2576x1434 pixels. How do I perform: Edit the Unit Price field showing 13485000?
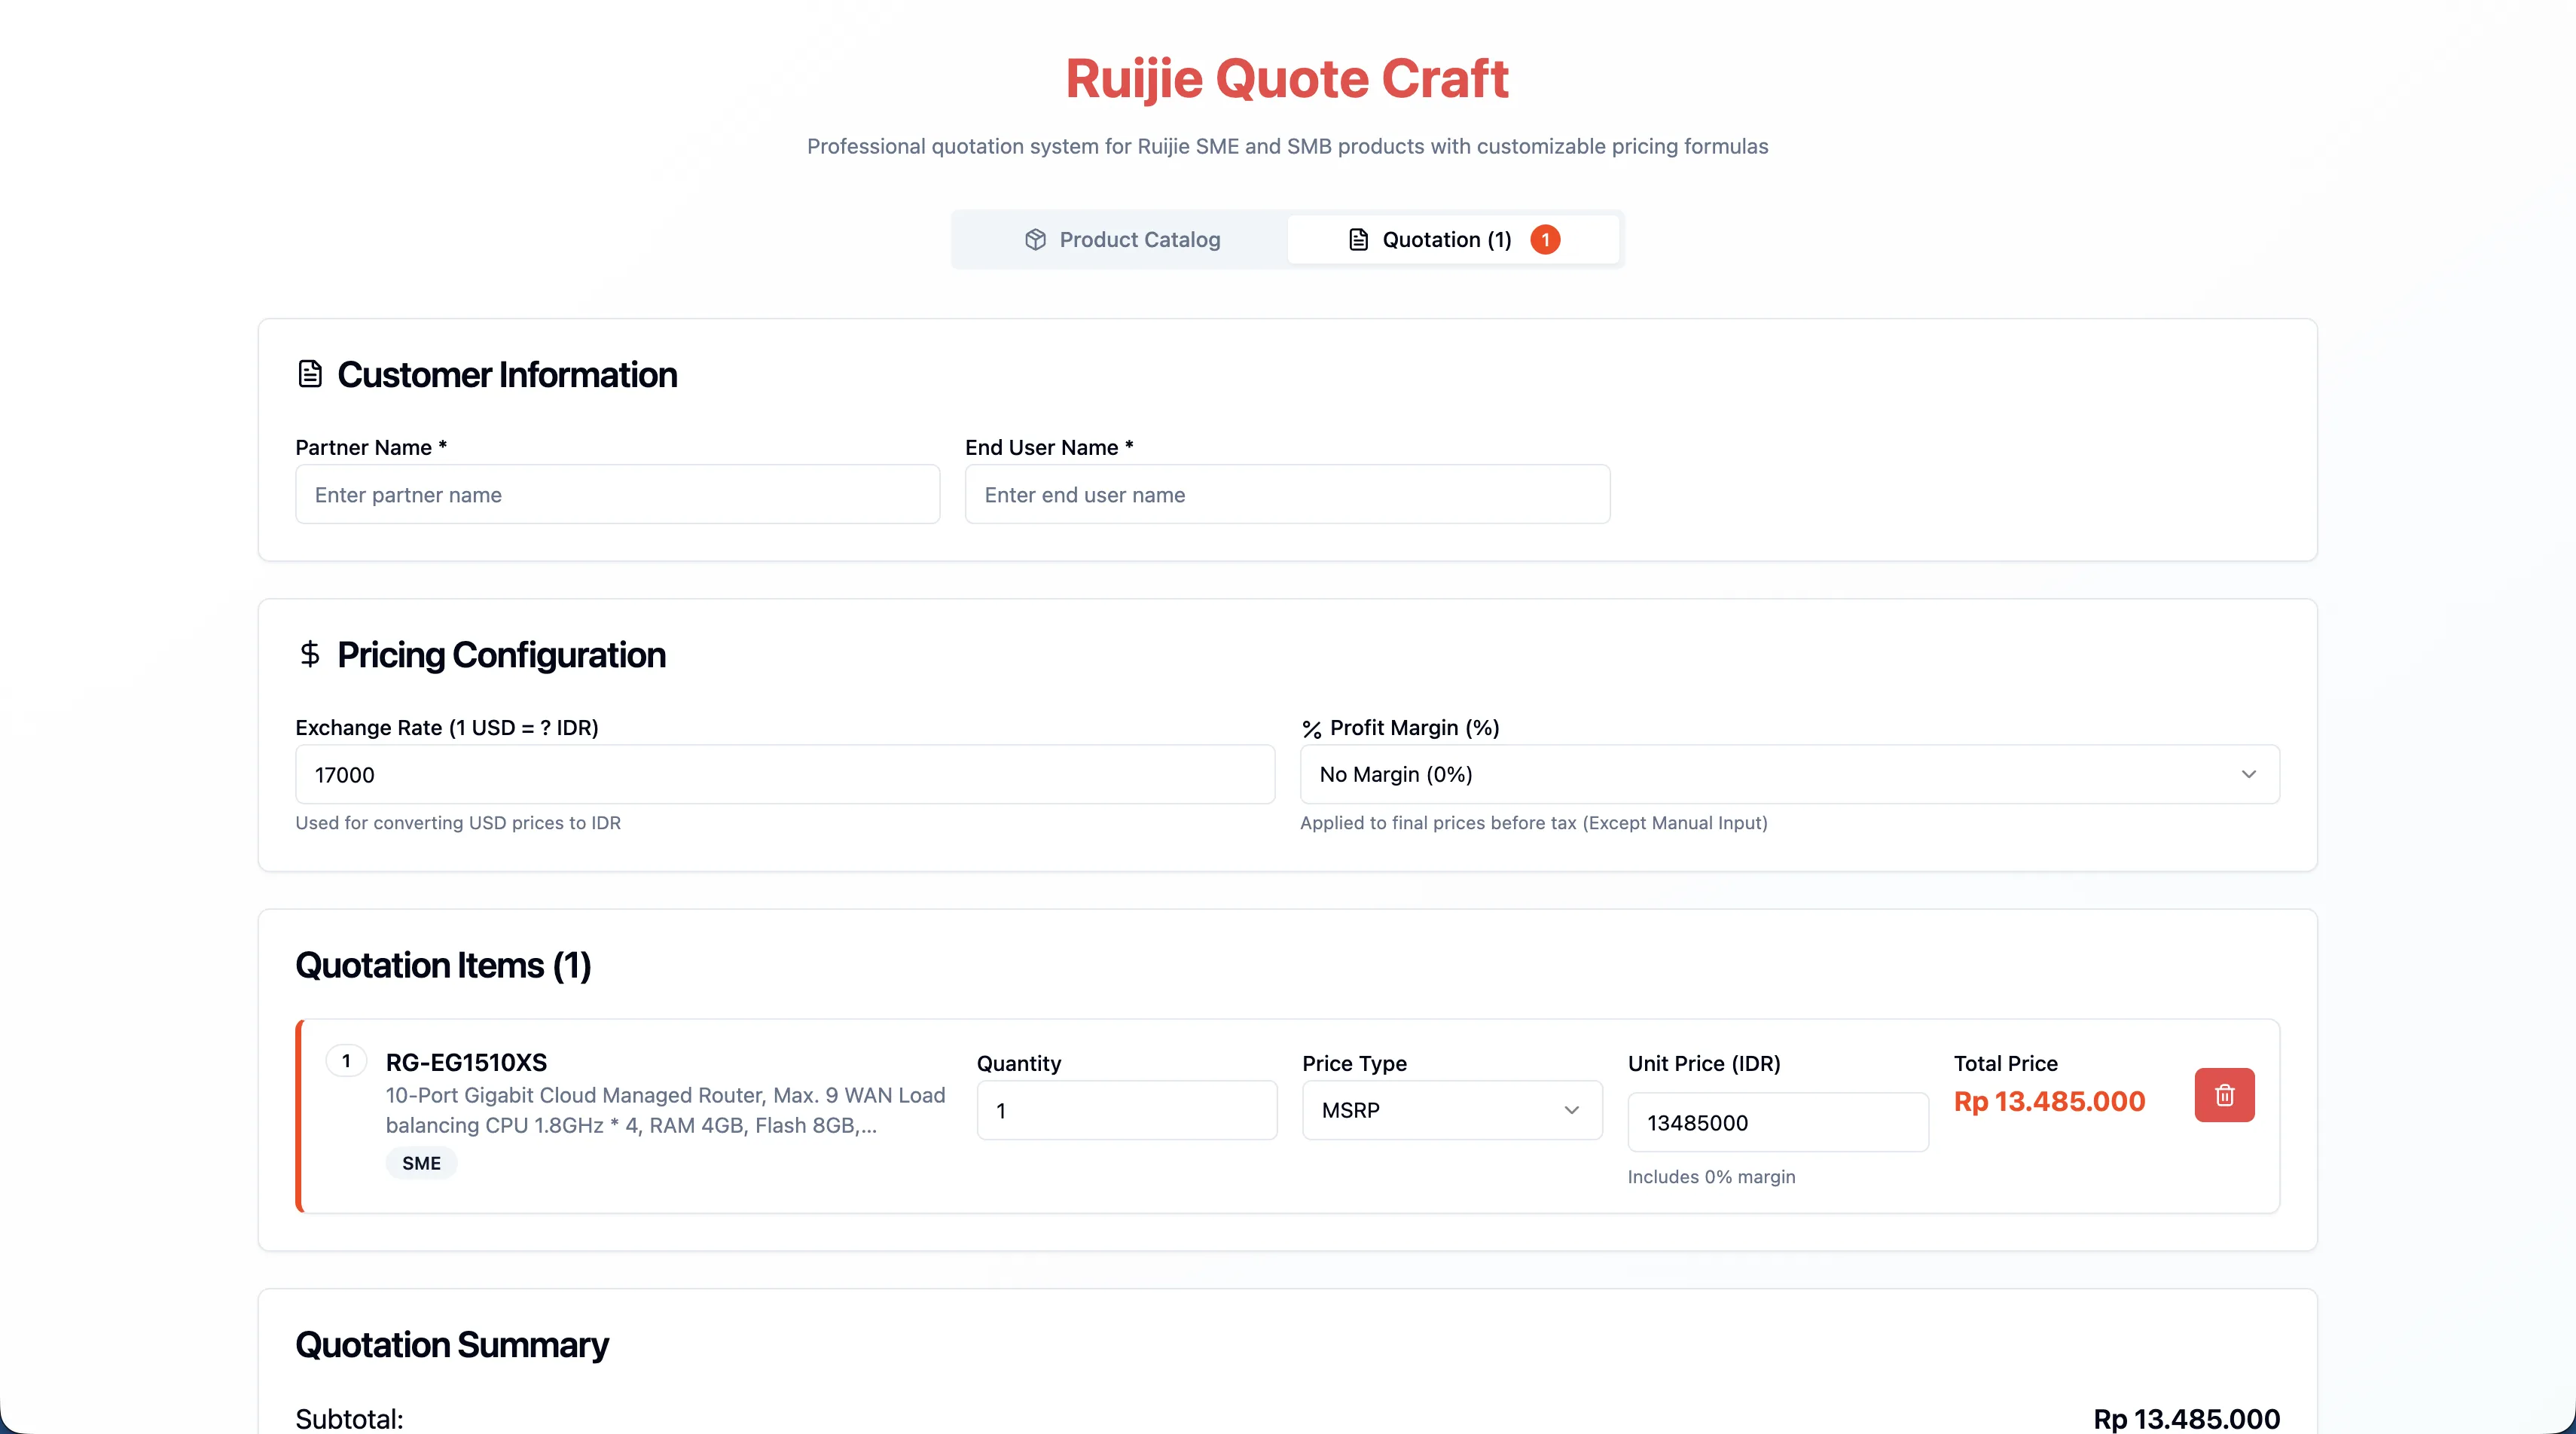tap(1778, 1122)
